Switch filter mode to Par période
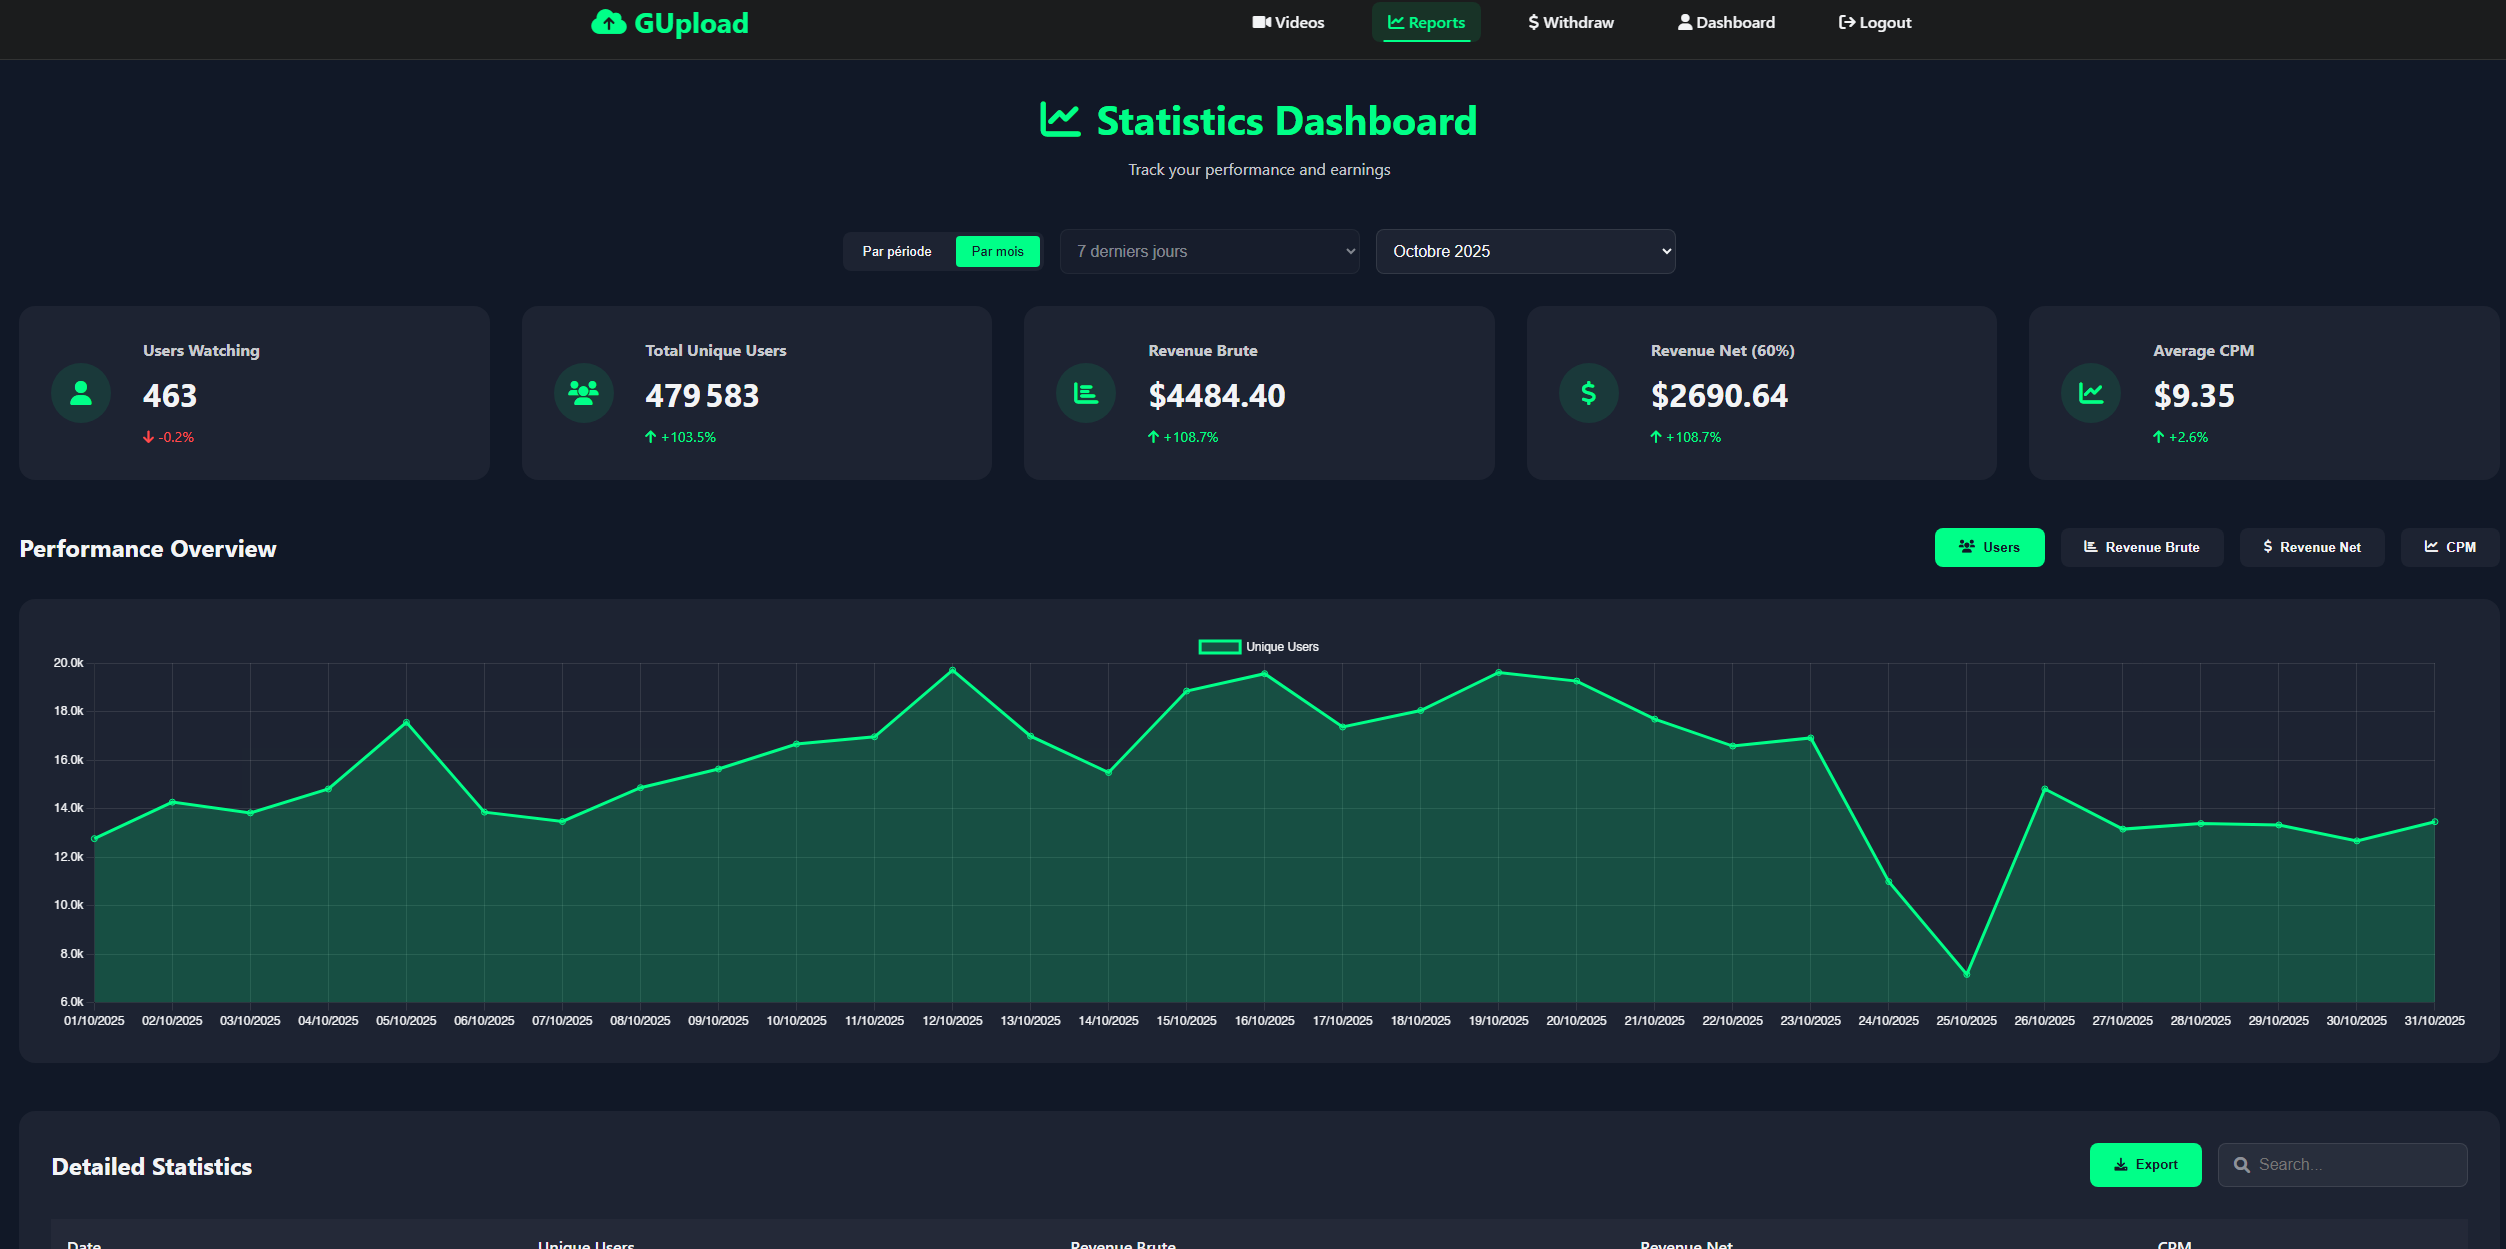 [897, 252]
